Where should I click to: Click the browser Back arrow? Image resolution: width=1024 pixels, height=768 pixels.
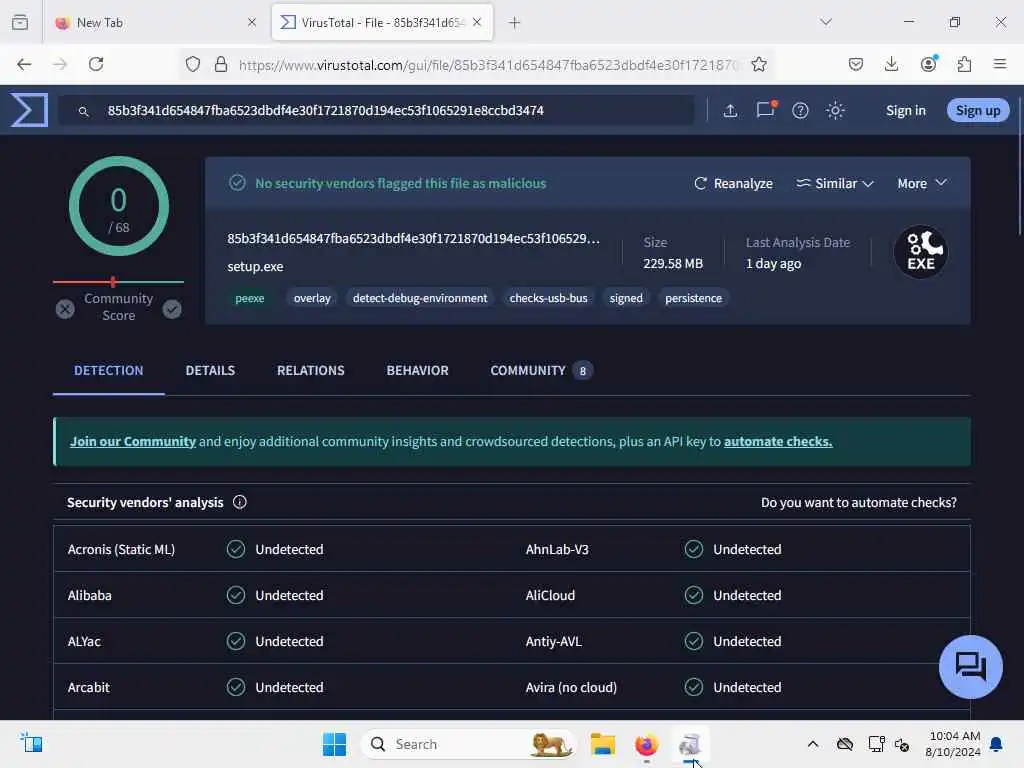tap(24, 64)
